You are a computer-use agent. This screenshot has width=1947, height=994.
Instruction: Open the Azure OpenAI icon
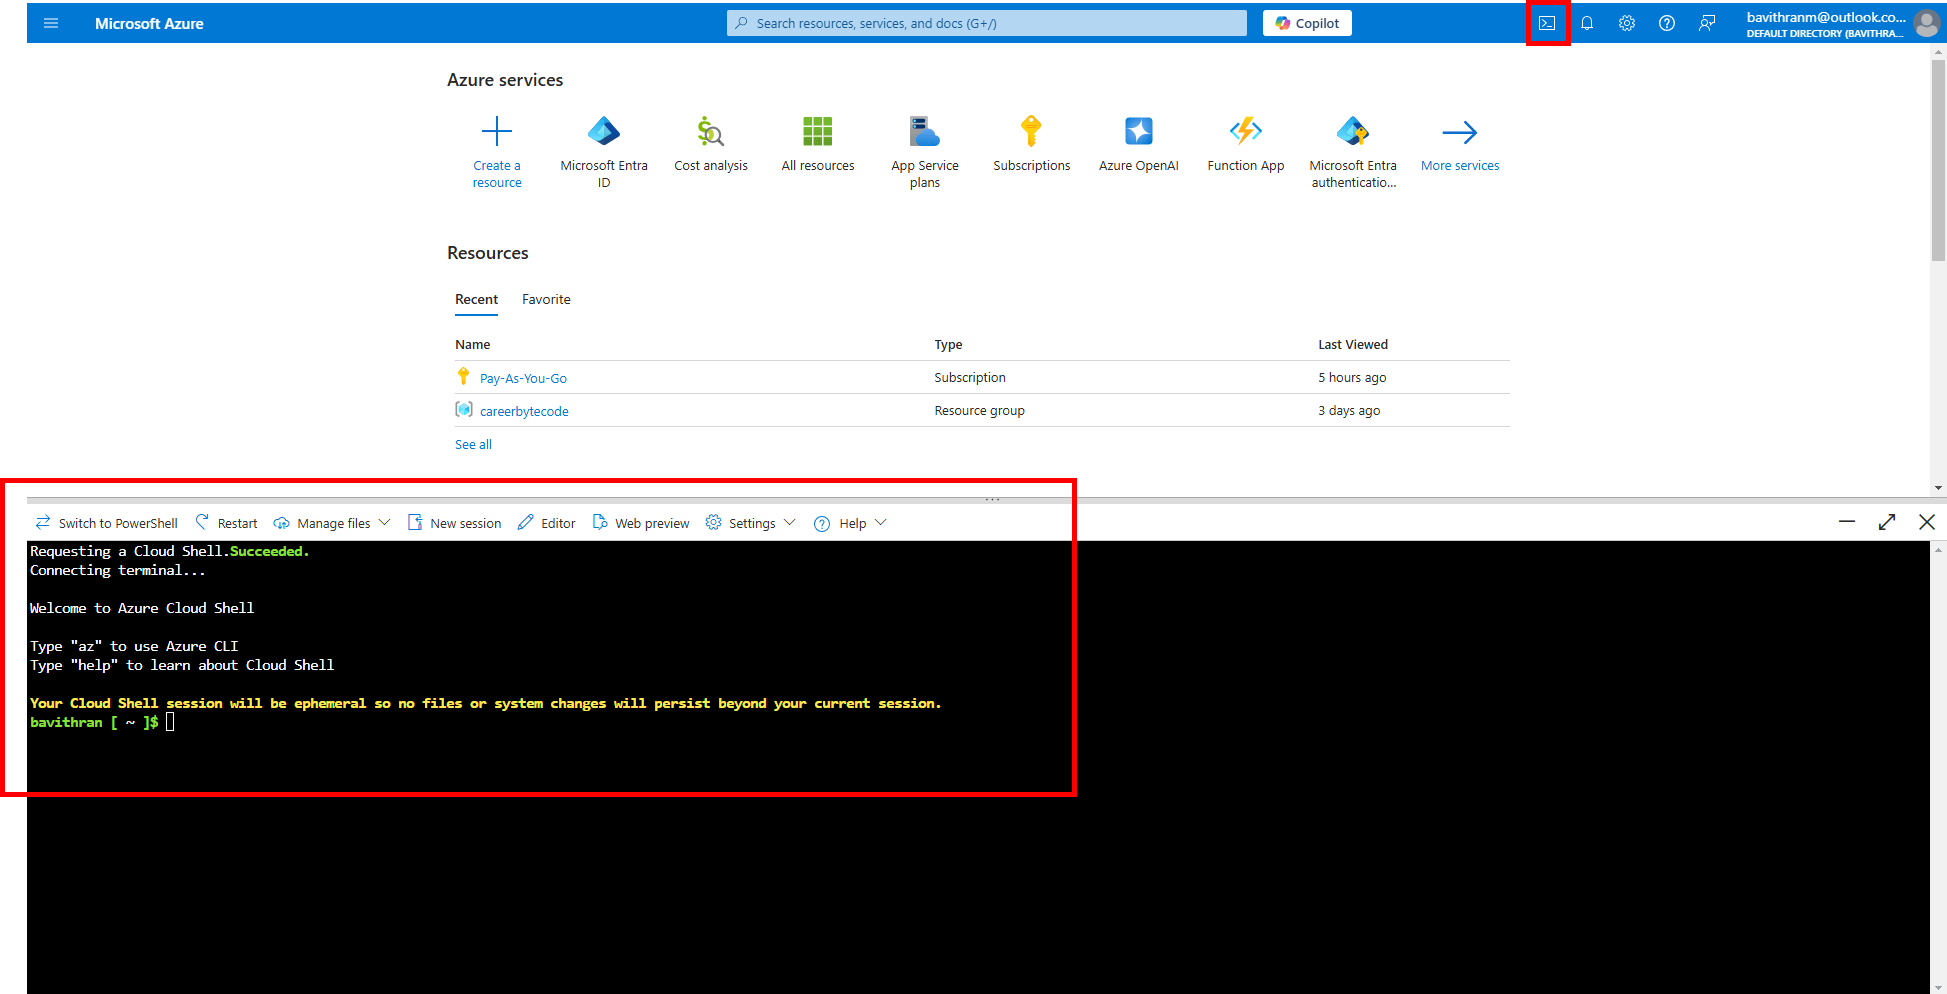pos(1139,131)
